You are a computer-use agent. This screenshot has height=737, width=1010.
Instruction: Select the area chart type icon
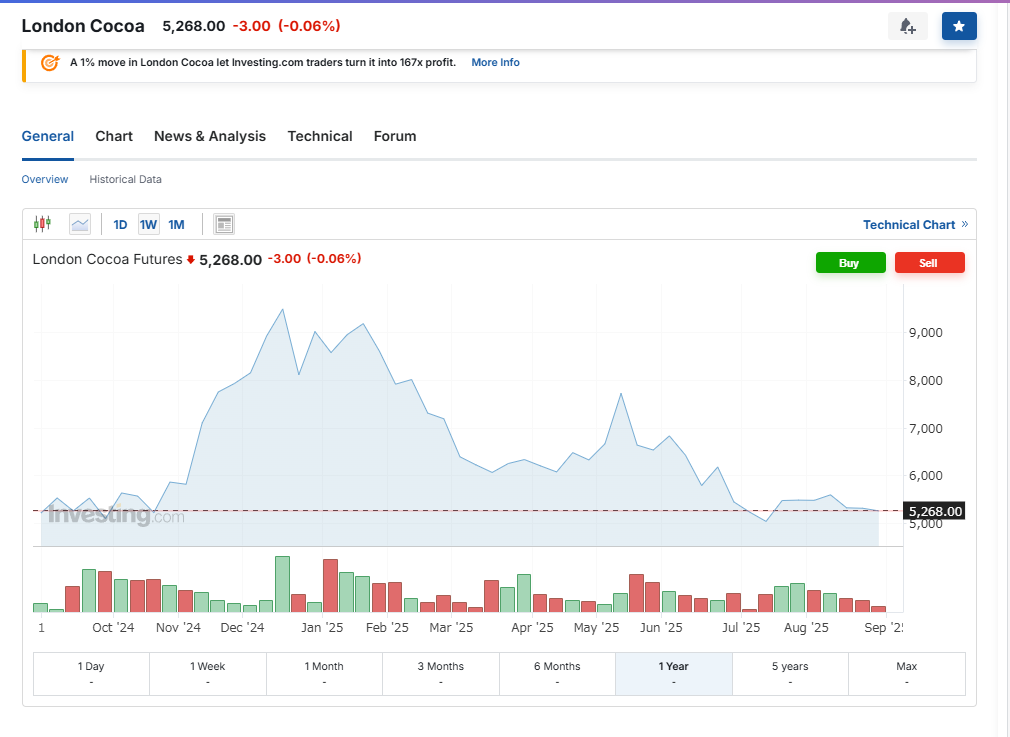(80, 224)
